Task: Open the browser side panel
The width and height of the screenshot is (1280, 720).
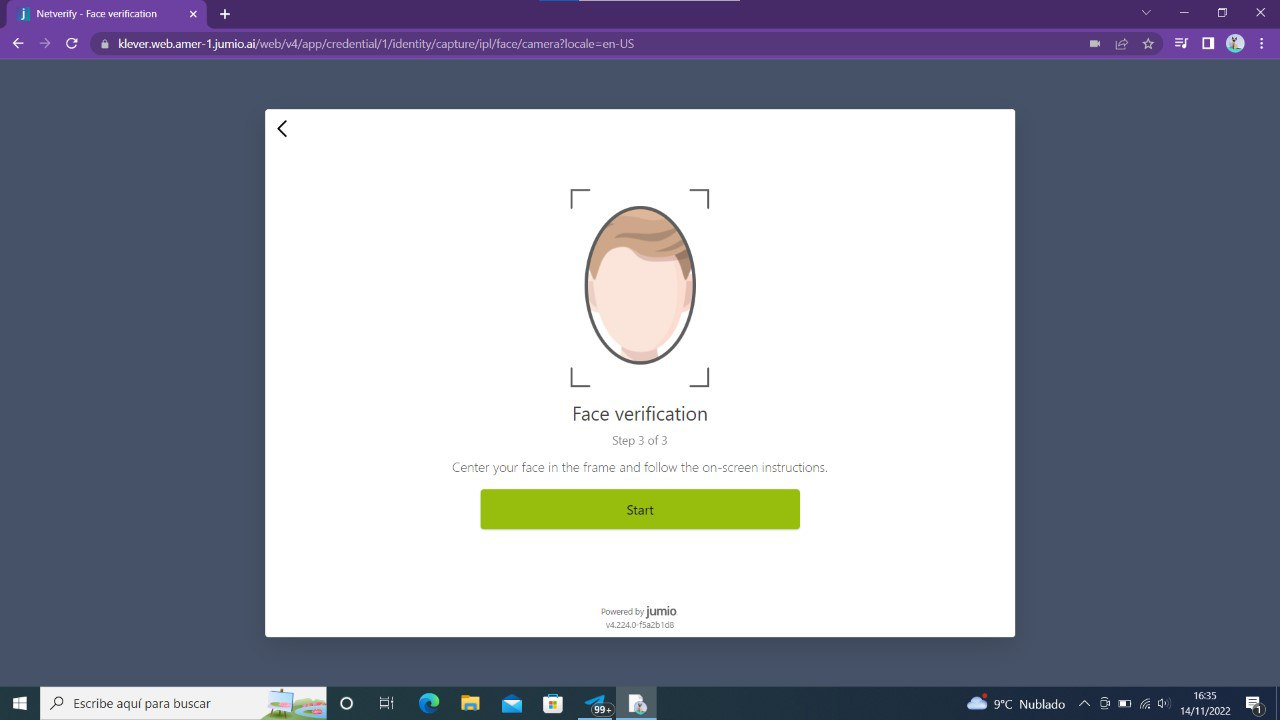Action: pos(1208,43)
